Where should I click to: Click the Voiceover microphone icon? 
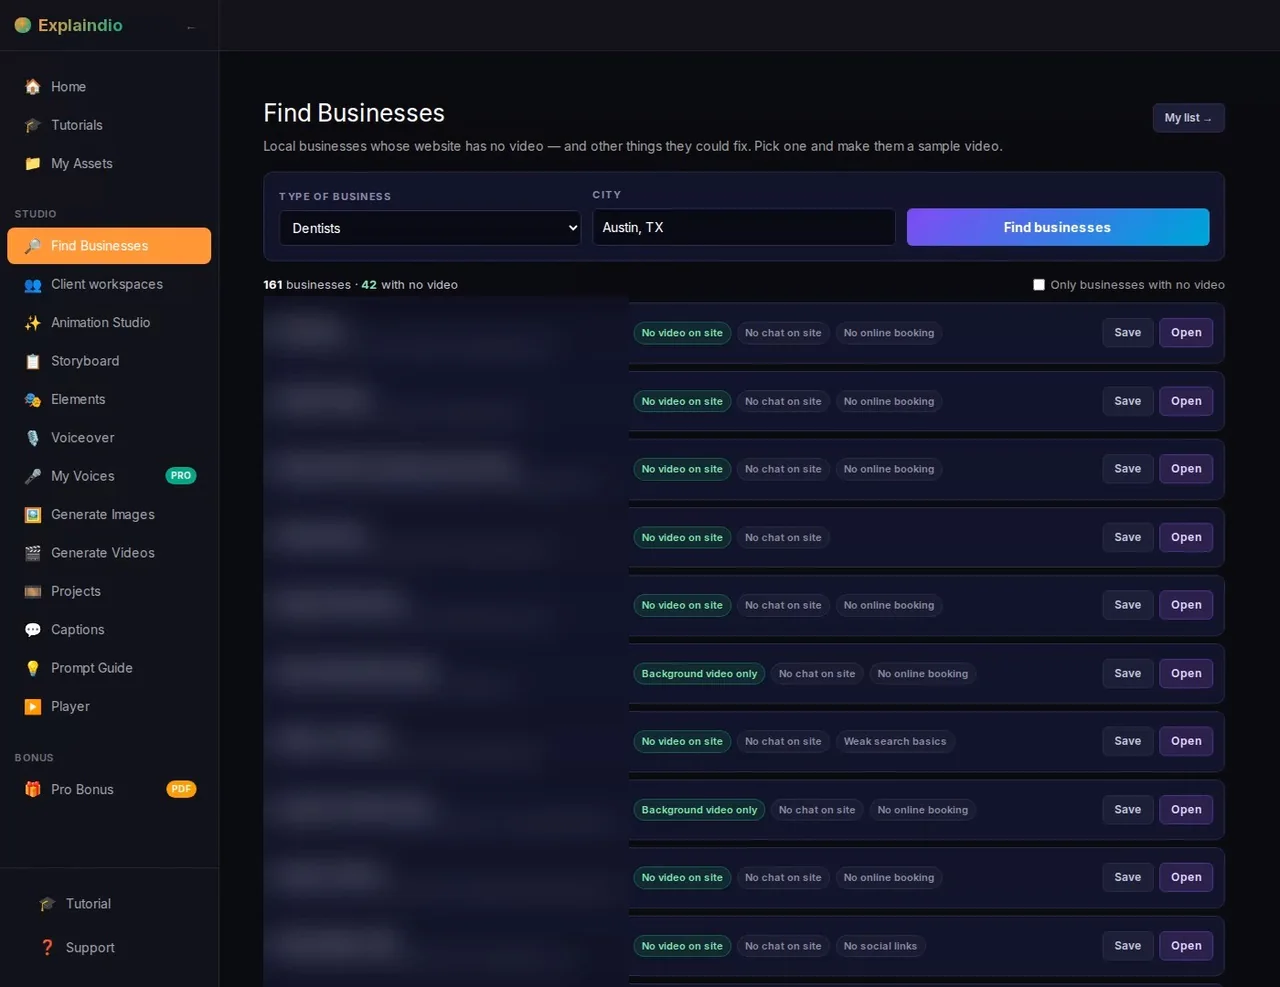33,438
